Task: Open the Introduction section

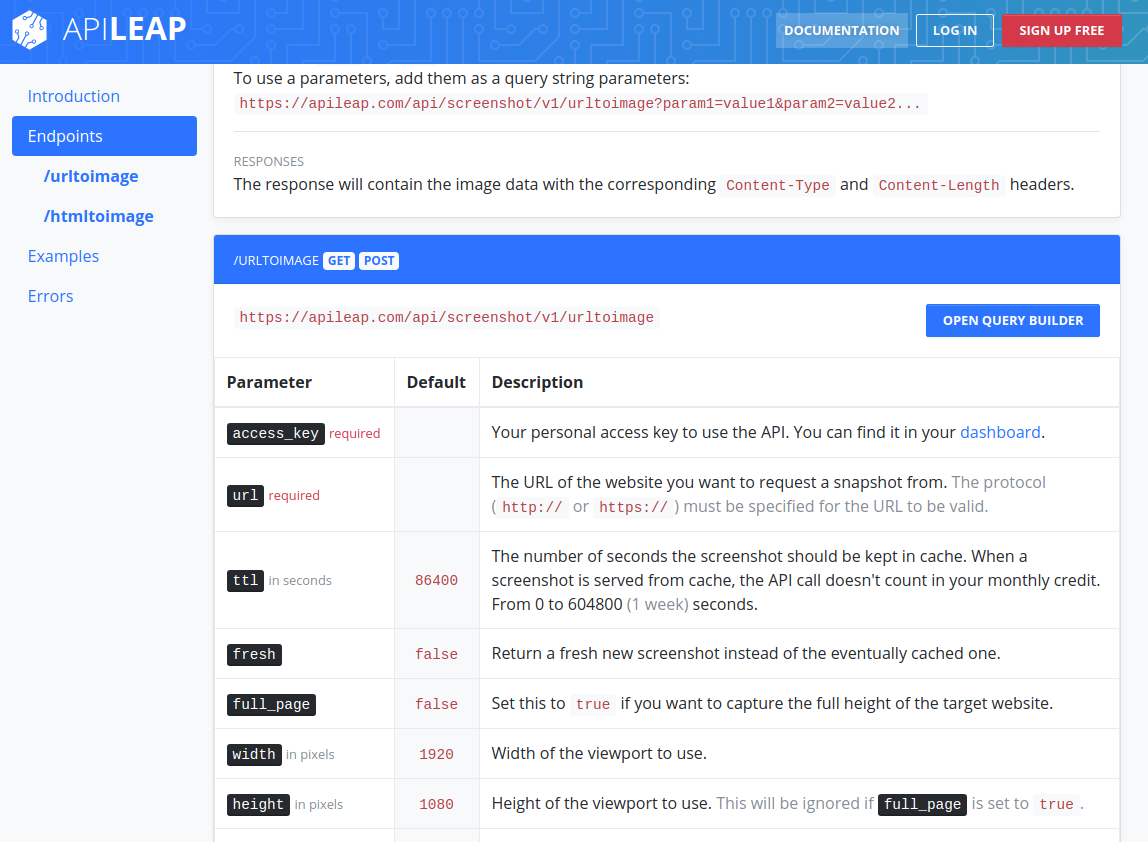Action: [74, 96]
